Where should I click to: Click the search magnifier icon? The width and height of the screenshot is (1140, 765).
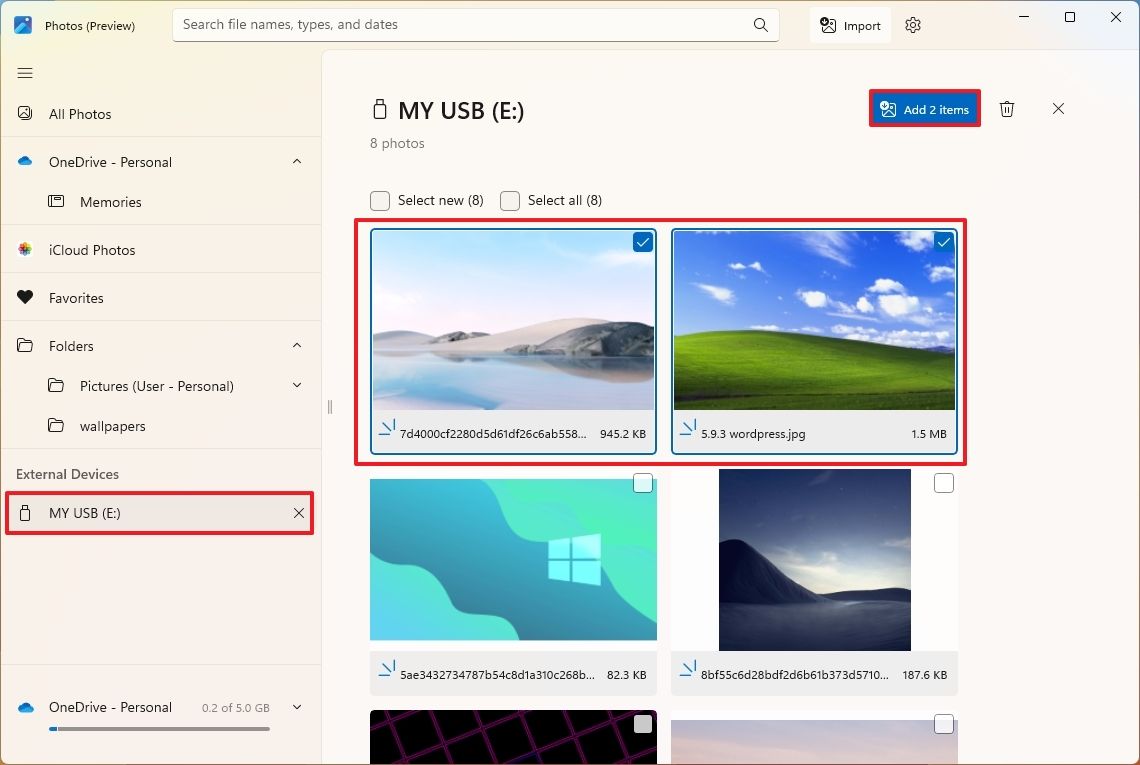(x=760, y=24)
